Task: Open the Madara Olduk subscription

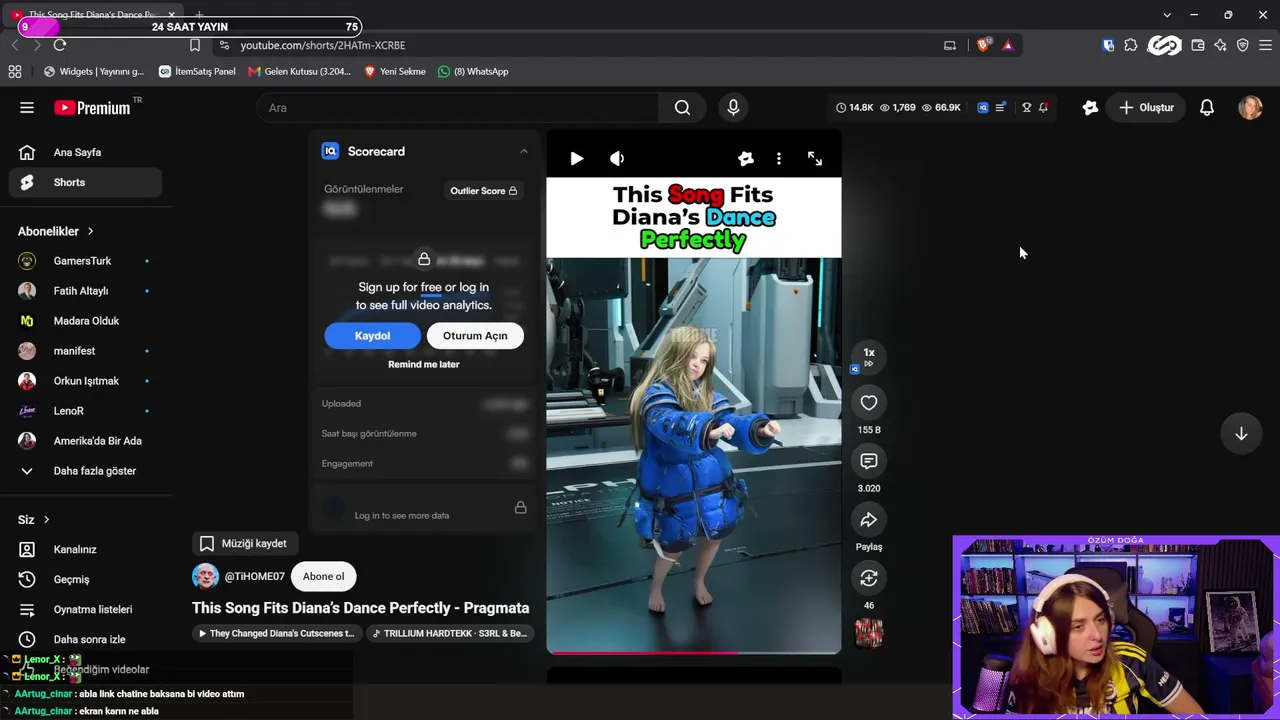Action: (x=86, y=321)
